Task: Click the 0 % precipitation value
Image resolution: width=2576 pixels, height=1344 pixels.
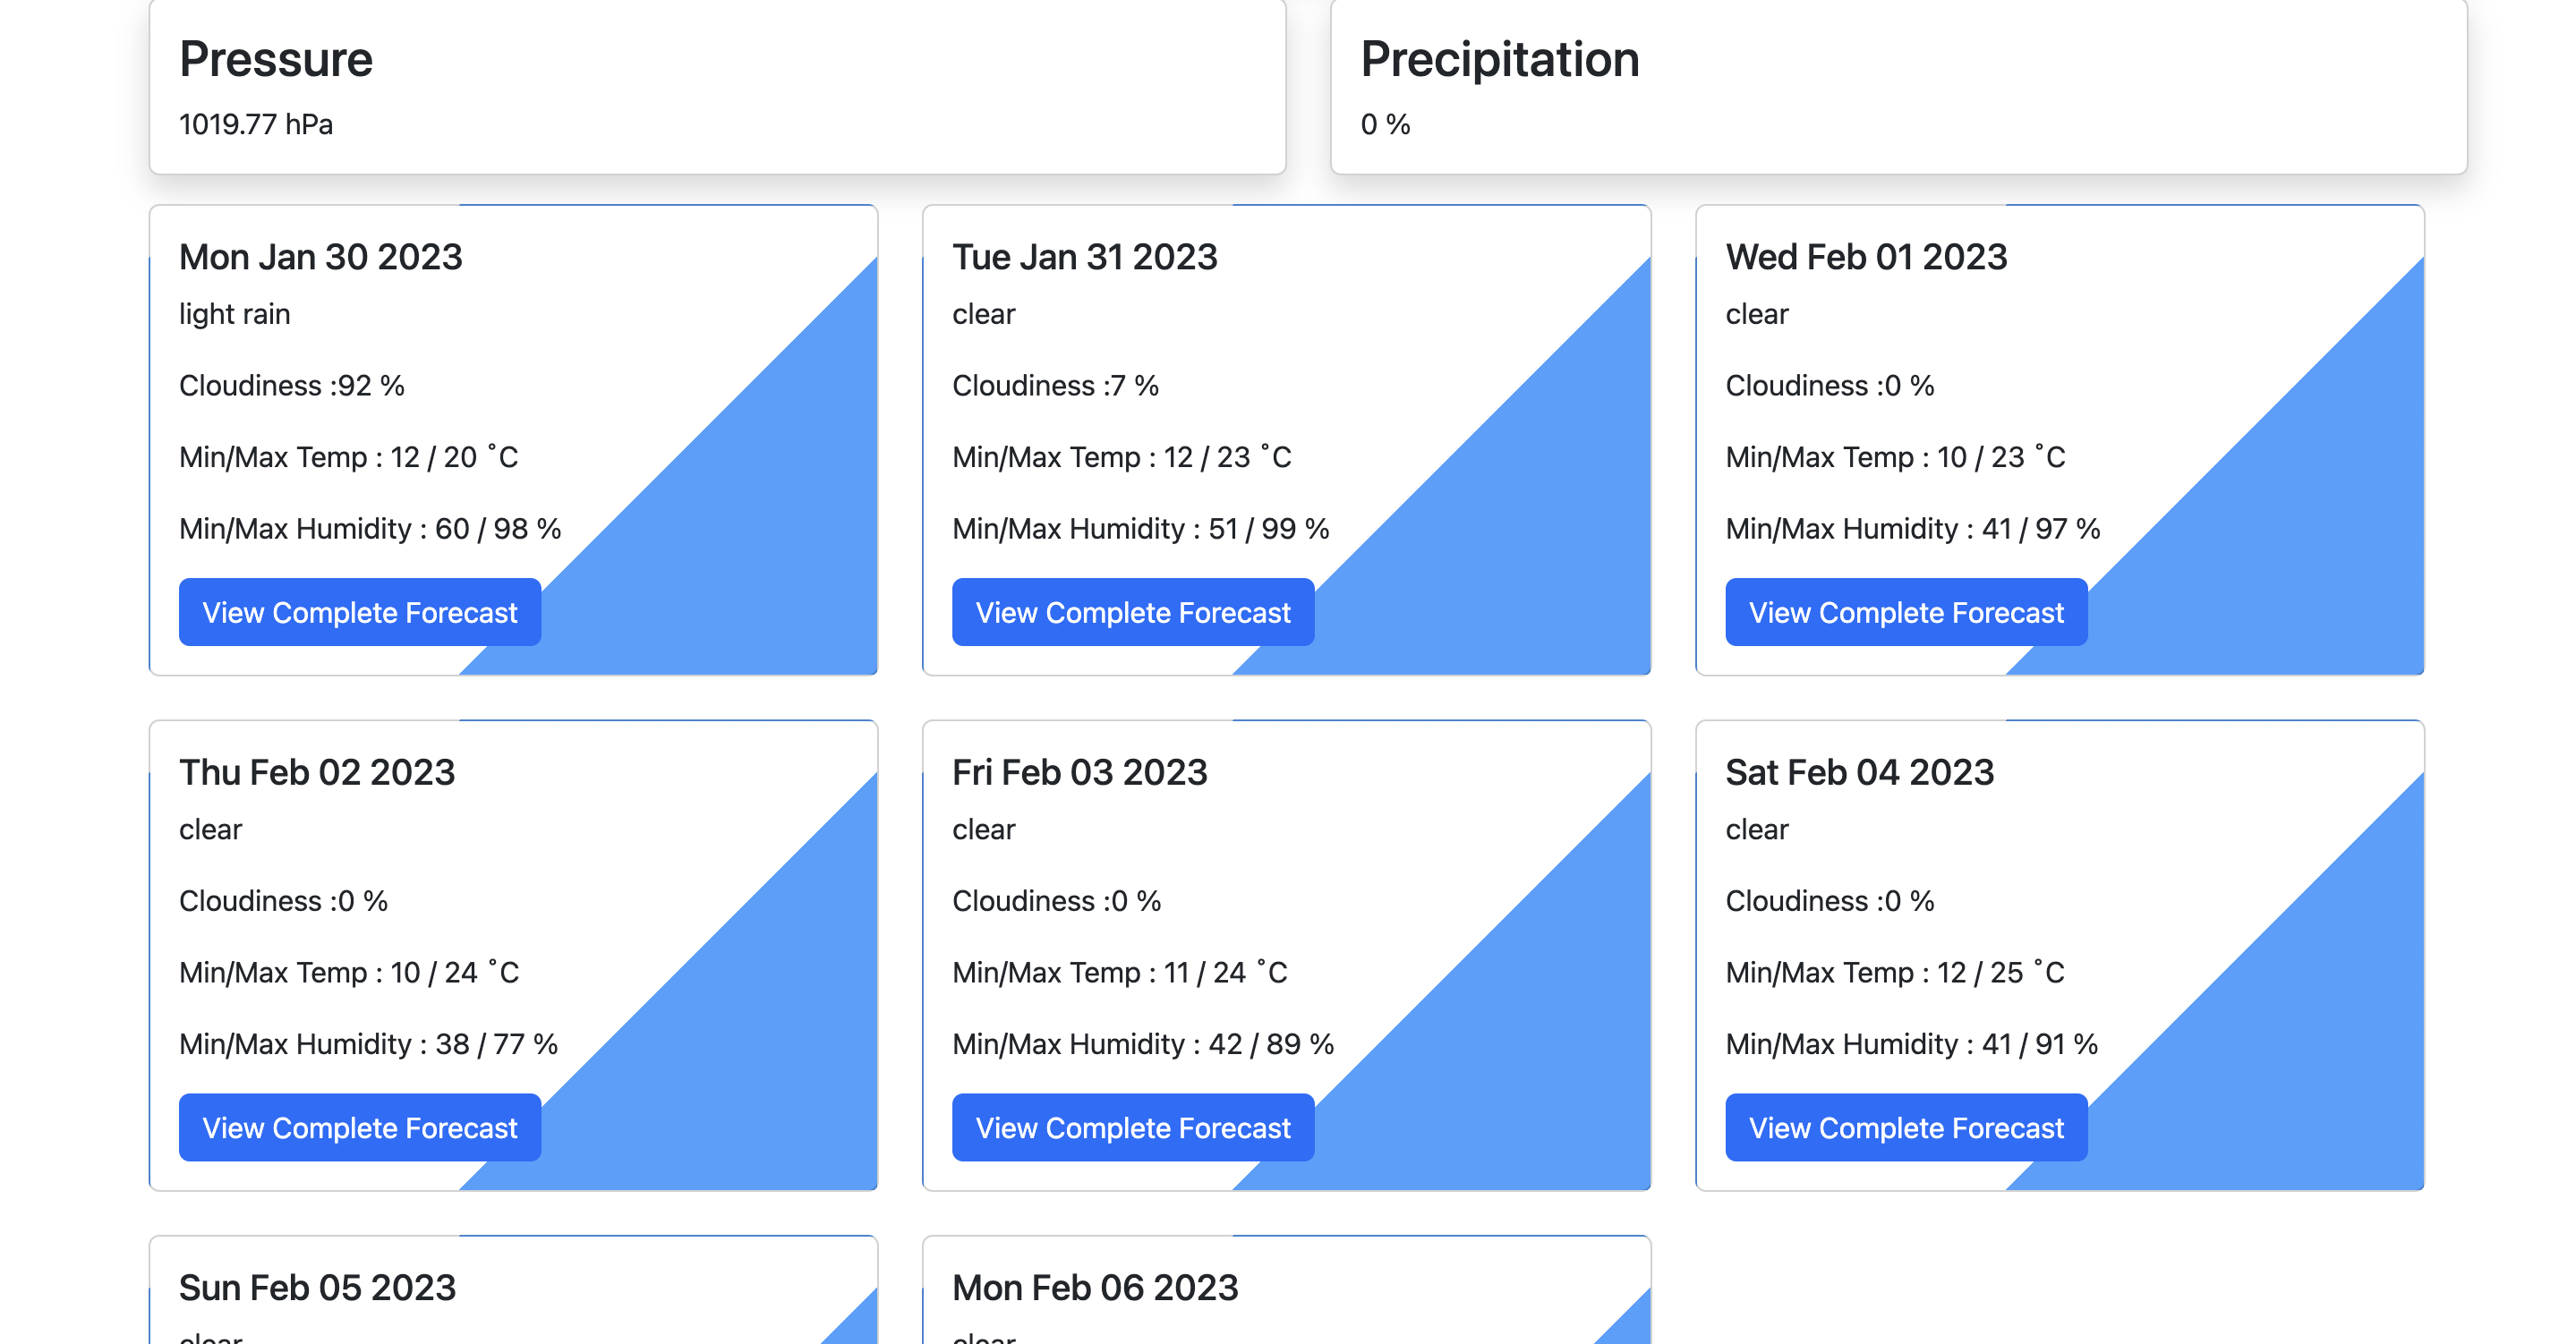Action: (x=1383, y=124)
